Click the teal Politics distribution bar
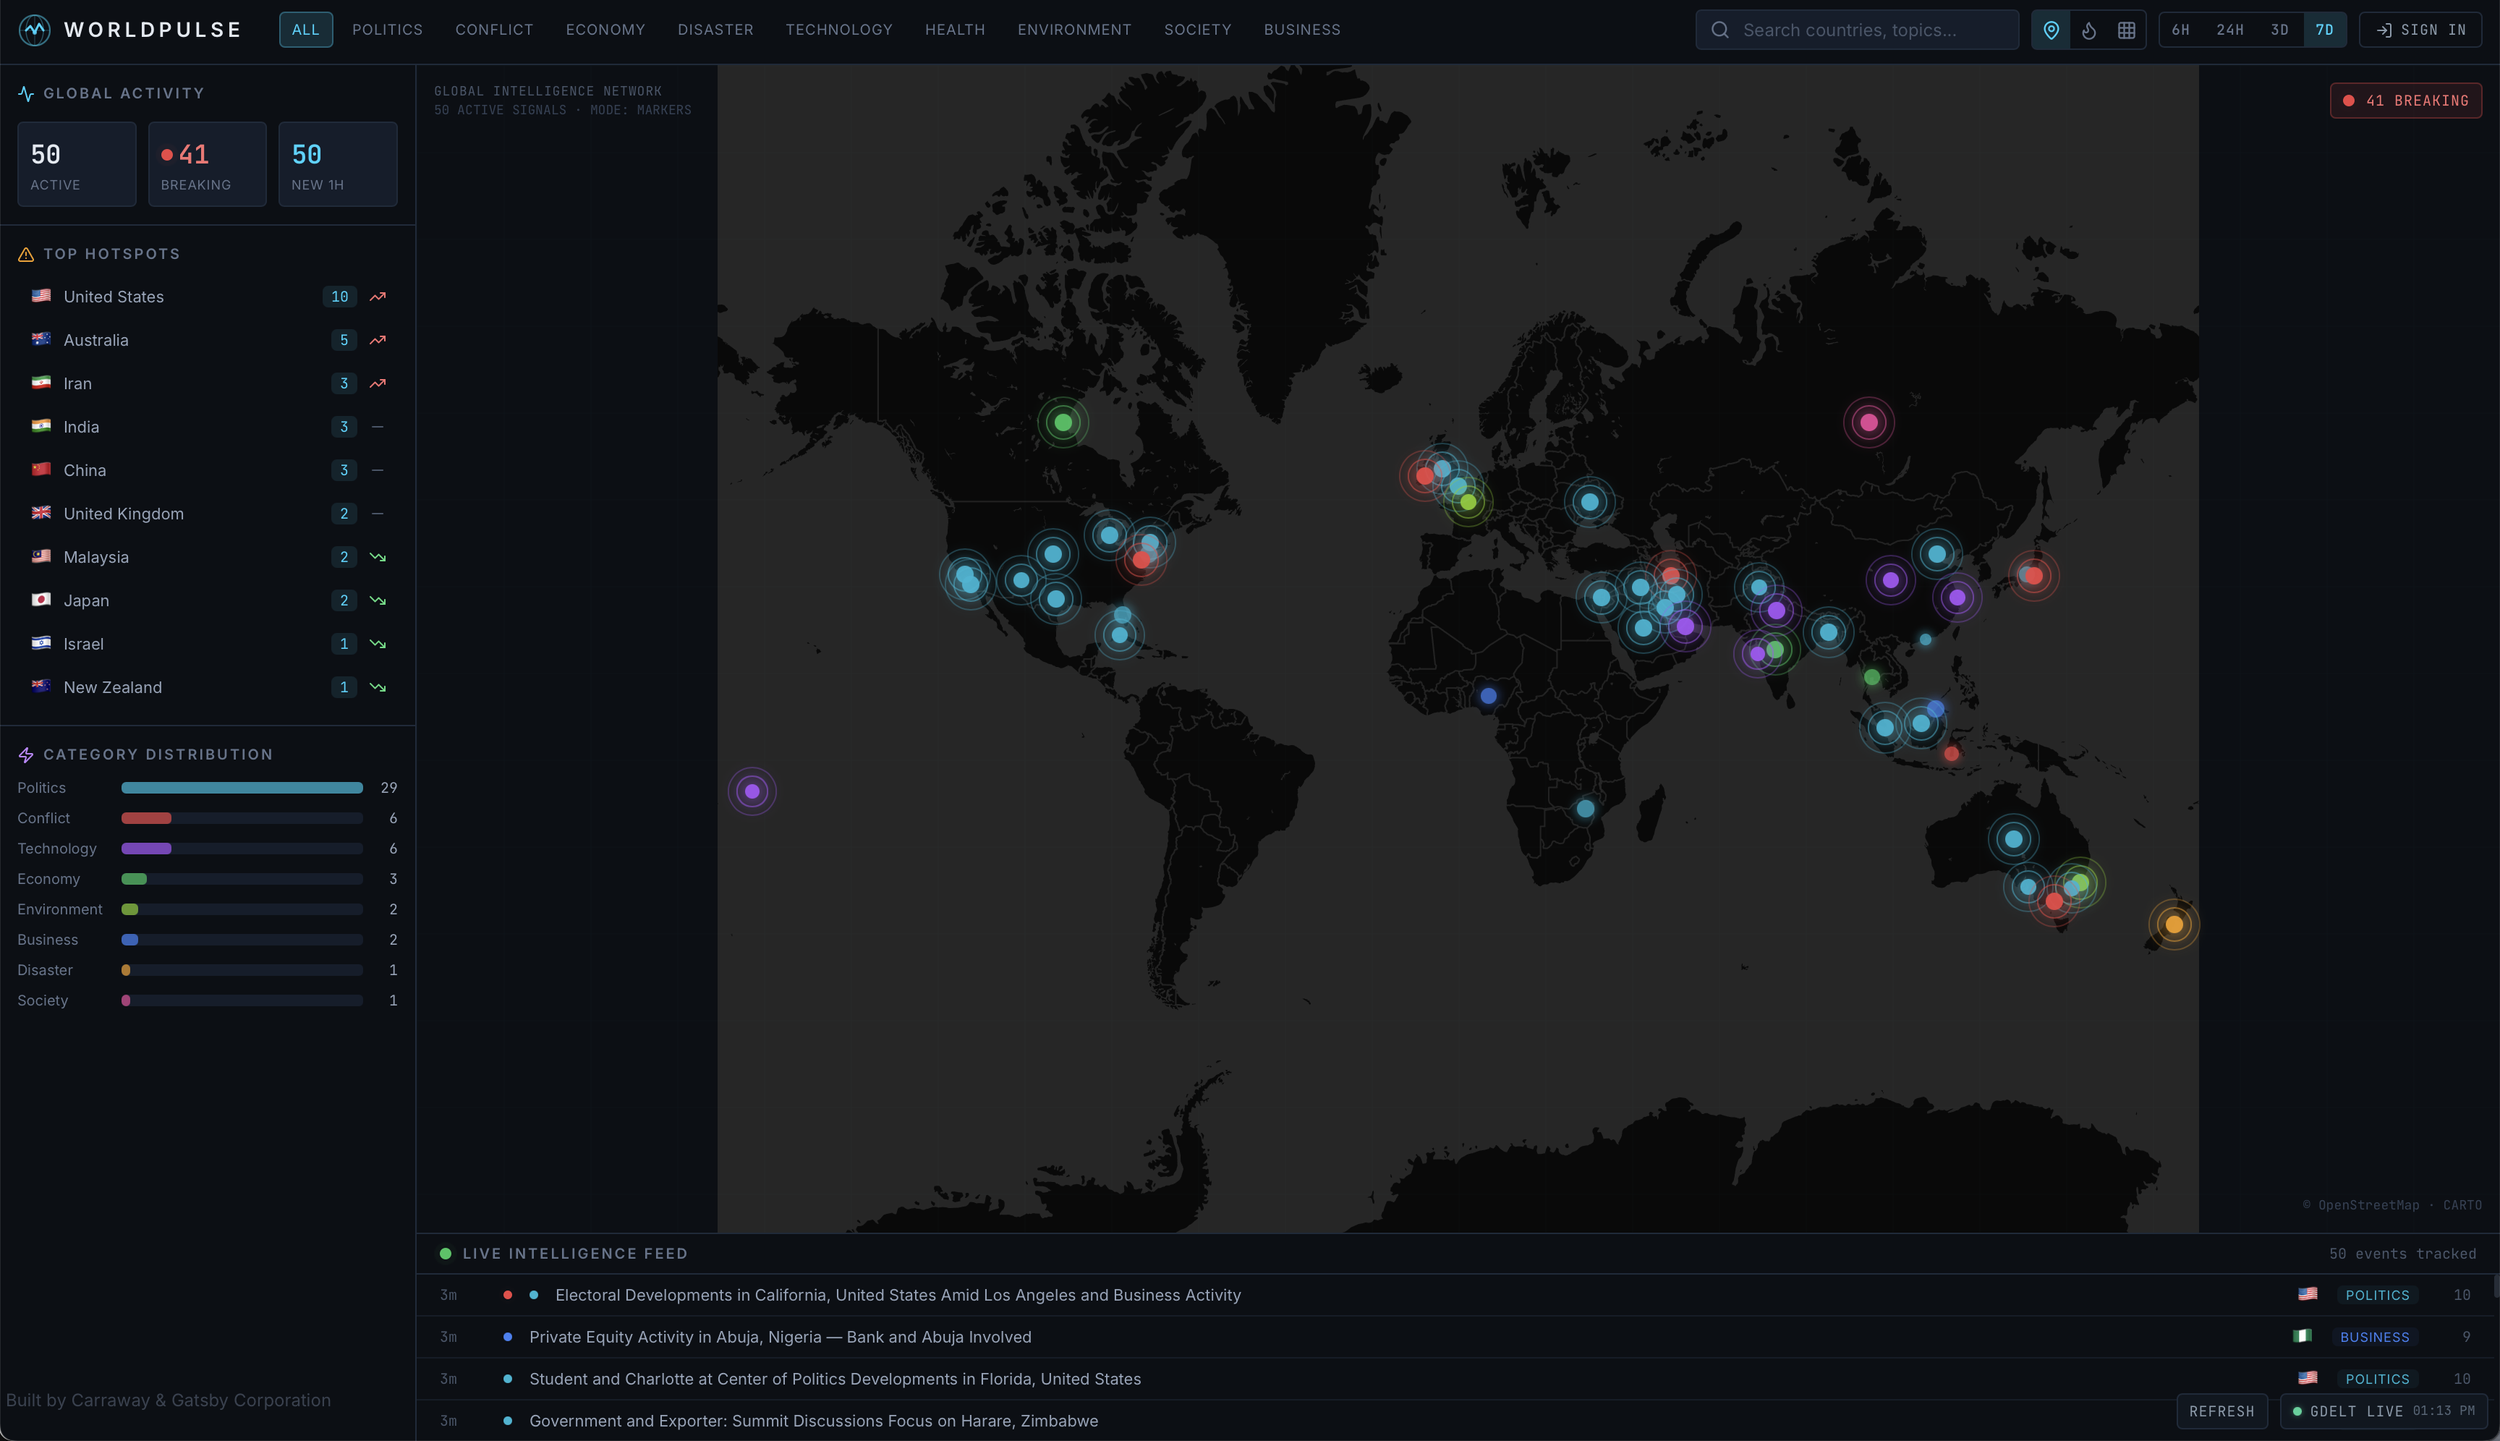 (x=242, y=788)
